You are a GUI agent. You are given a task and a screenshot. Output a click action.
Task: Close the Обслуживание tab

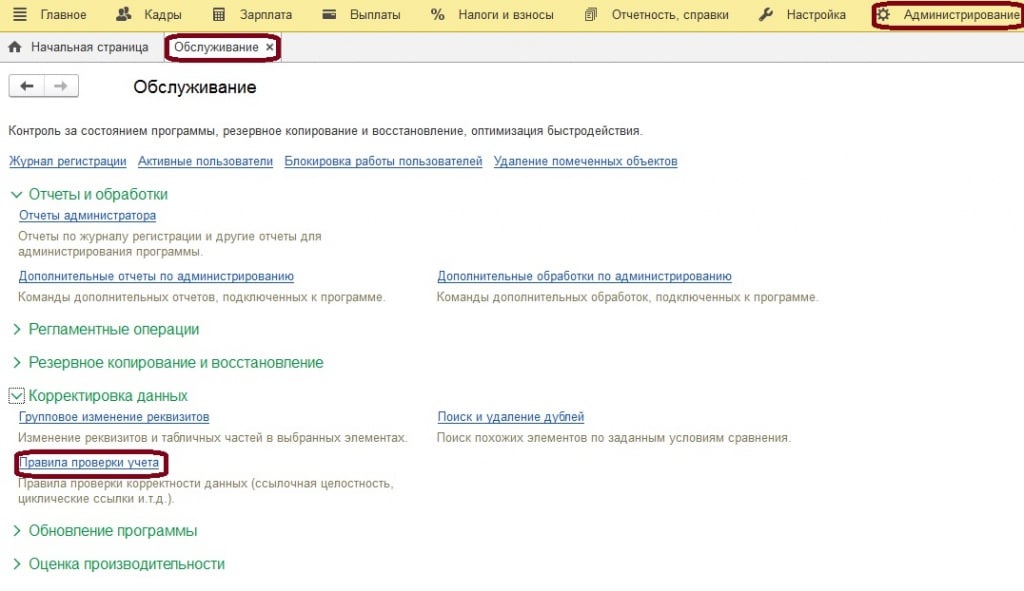[270, 47]
